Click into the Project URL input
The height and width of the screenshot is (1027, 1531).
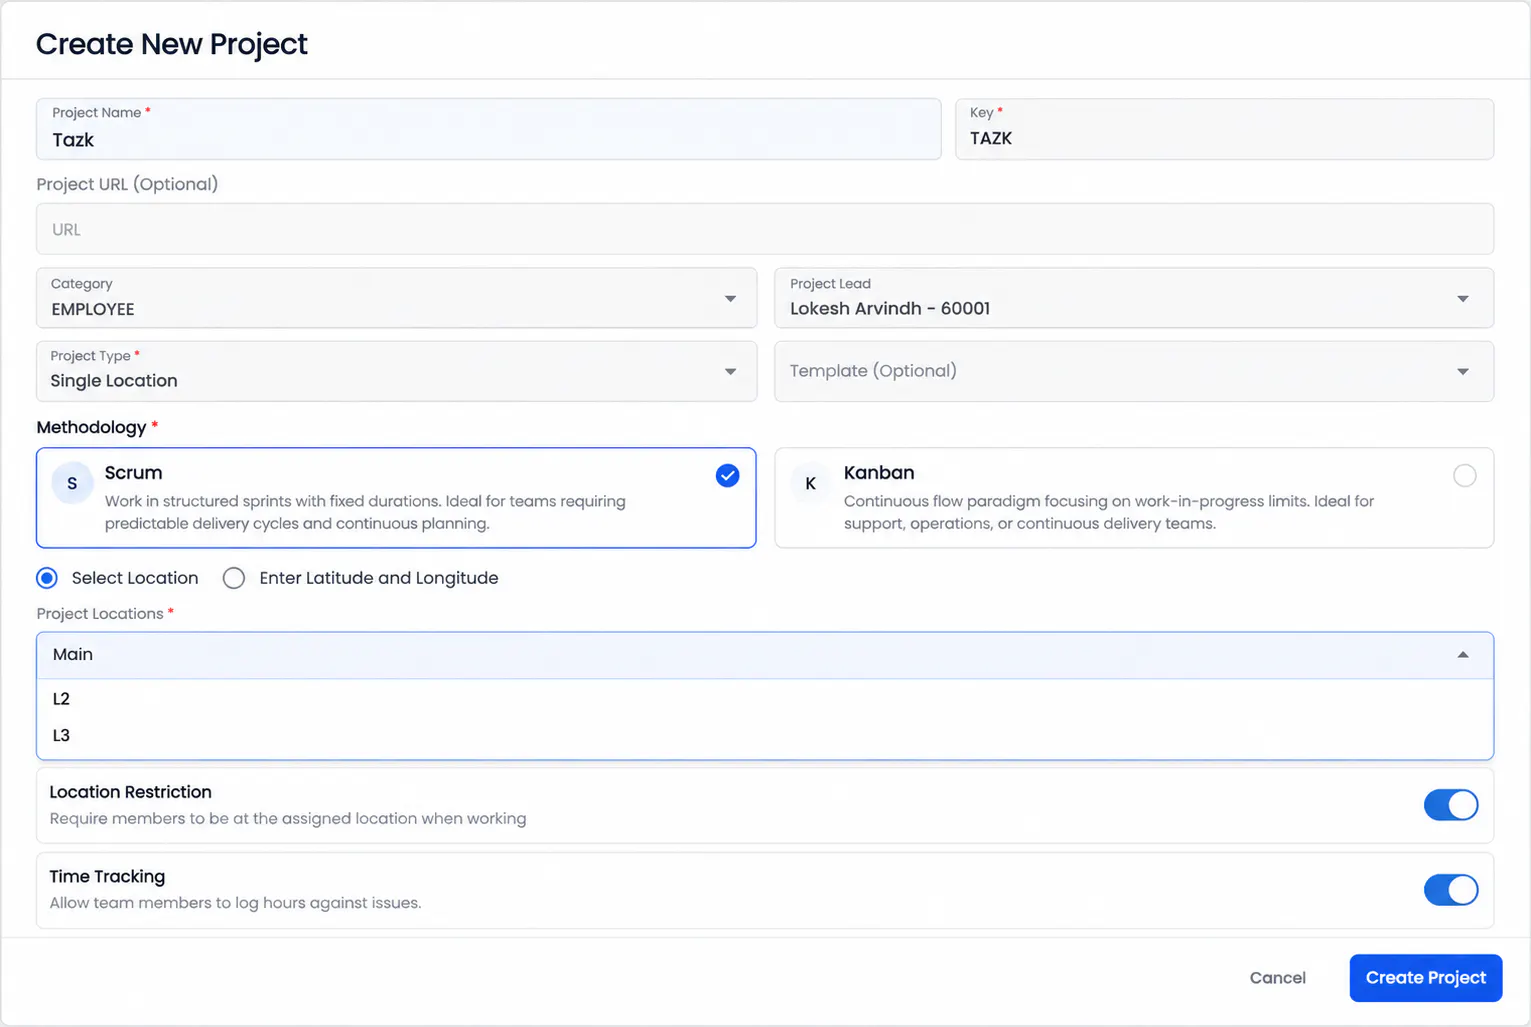[x=765, y=229]
